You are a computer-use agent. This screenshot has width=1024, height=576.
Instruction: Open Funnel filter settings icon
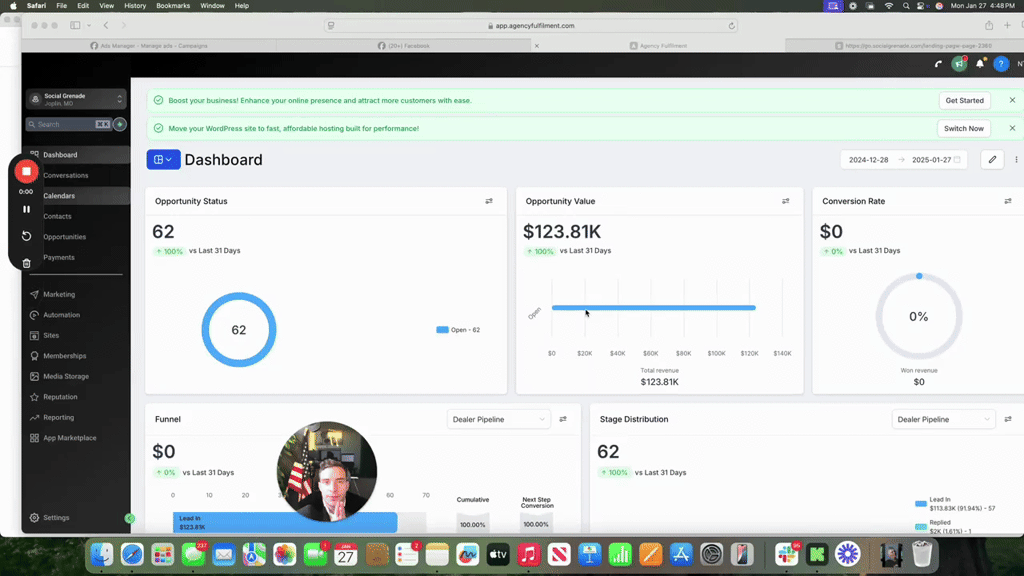[563, 419]
